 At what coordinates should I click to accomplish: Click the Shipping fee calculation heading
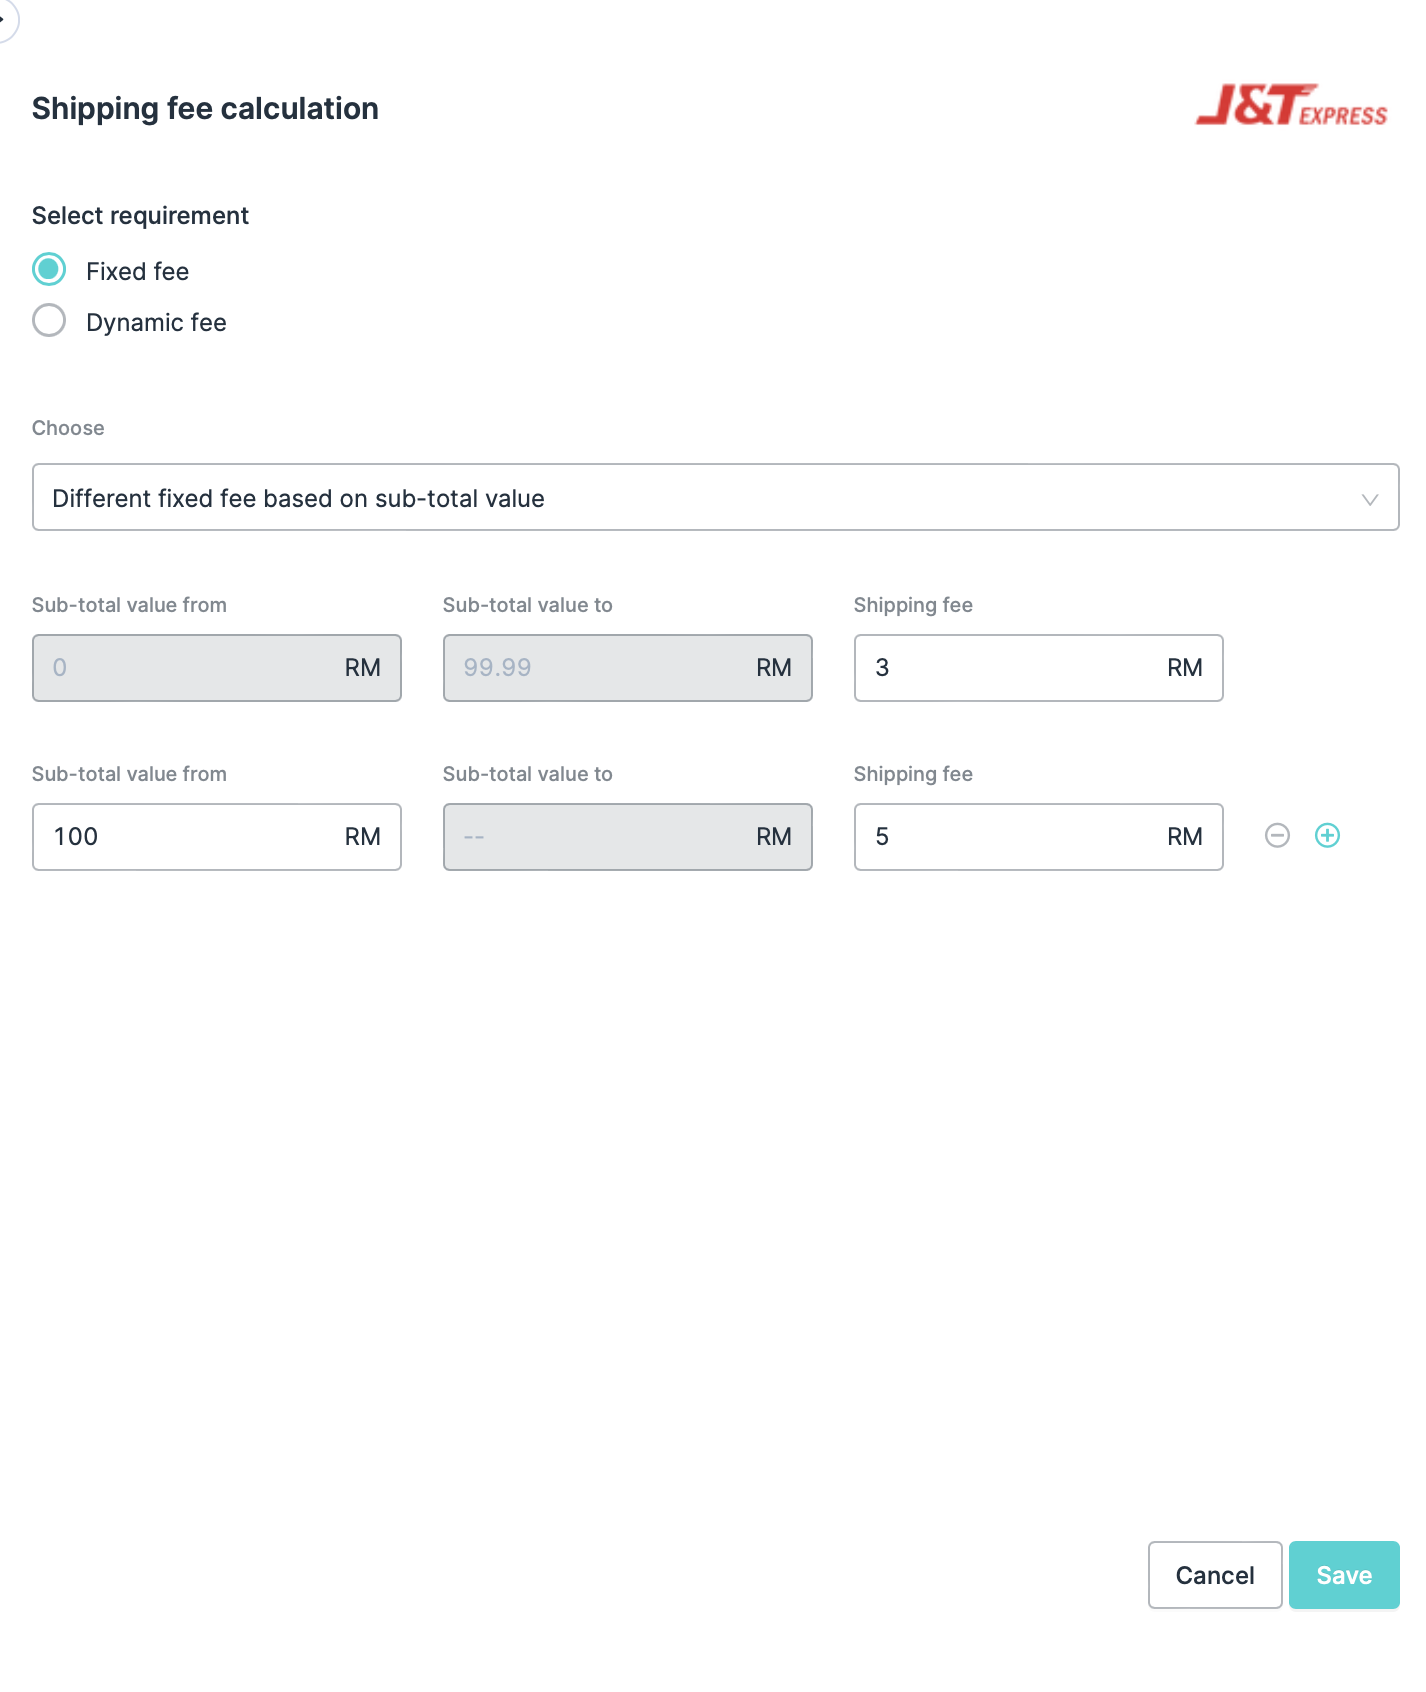click(x=205, y=108)
